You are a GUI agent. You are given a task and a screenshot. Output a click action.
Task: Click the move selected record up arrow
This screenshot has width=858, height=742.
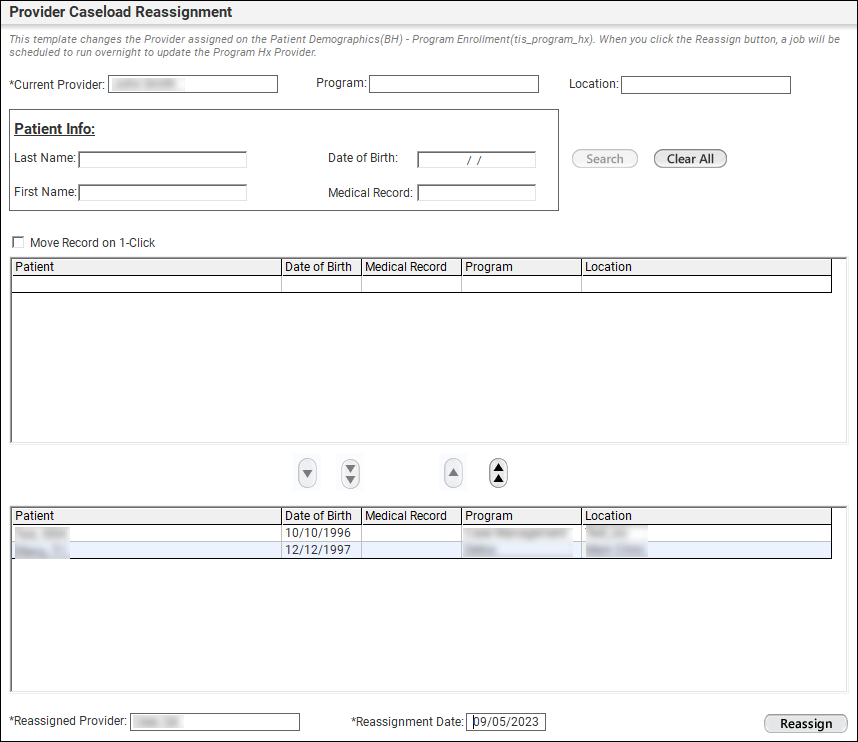point(453,473)
